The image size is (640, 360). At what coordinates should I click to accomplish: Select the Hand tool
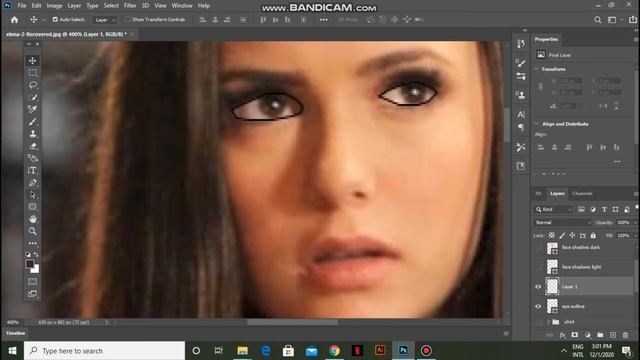coord(33,219)
